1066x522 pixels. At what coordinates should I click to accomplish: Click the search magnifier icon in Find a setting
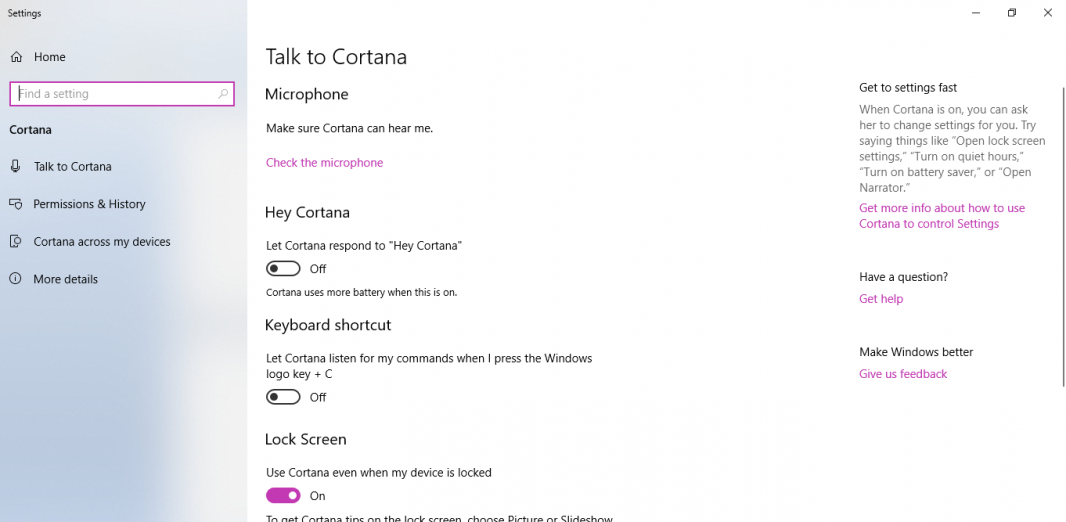tap(222, 94)
